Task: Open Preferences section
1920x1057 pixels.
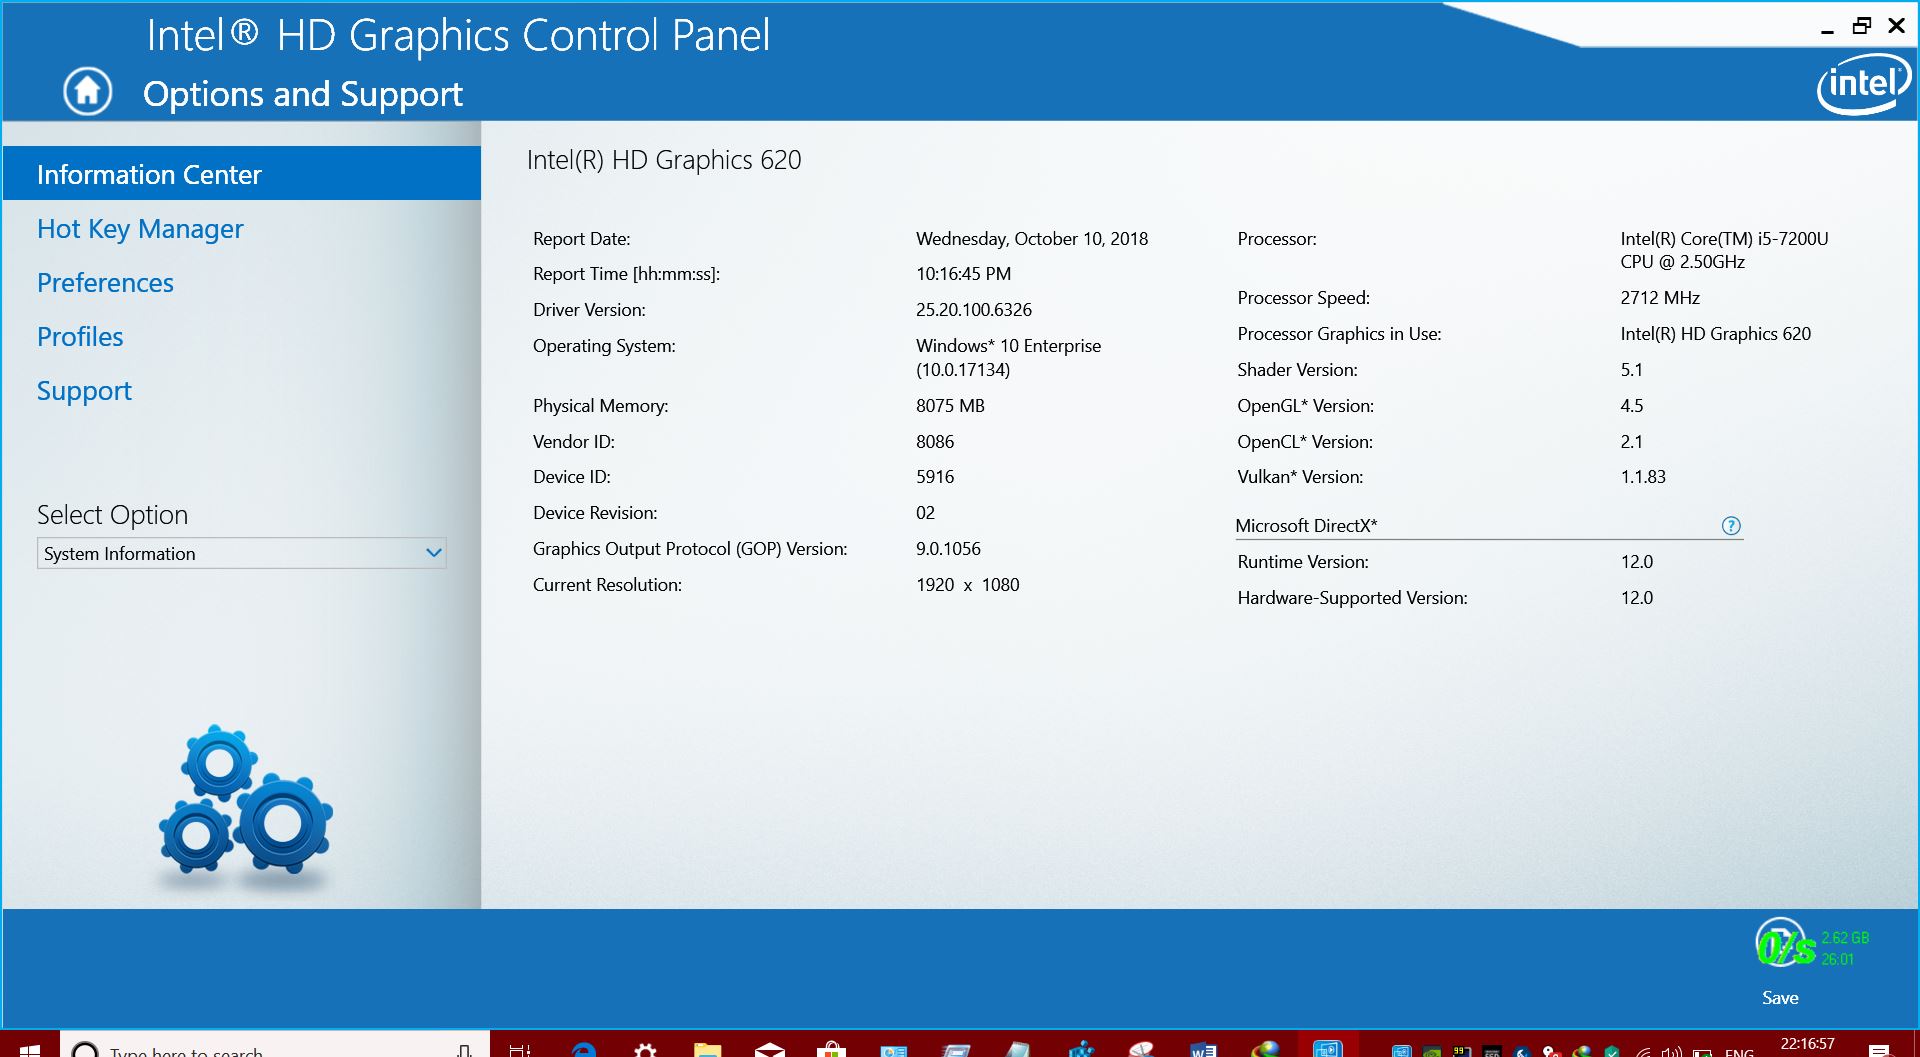Action: (x=105, y=283)
